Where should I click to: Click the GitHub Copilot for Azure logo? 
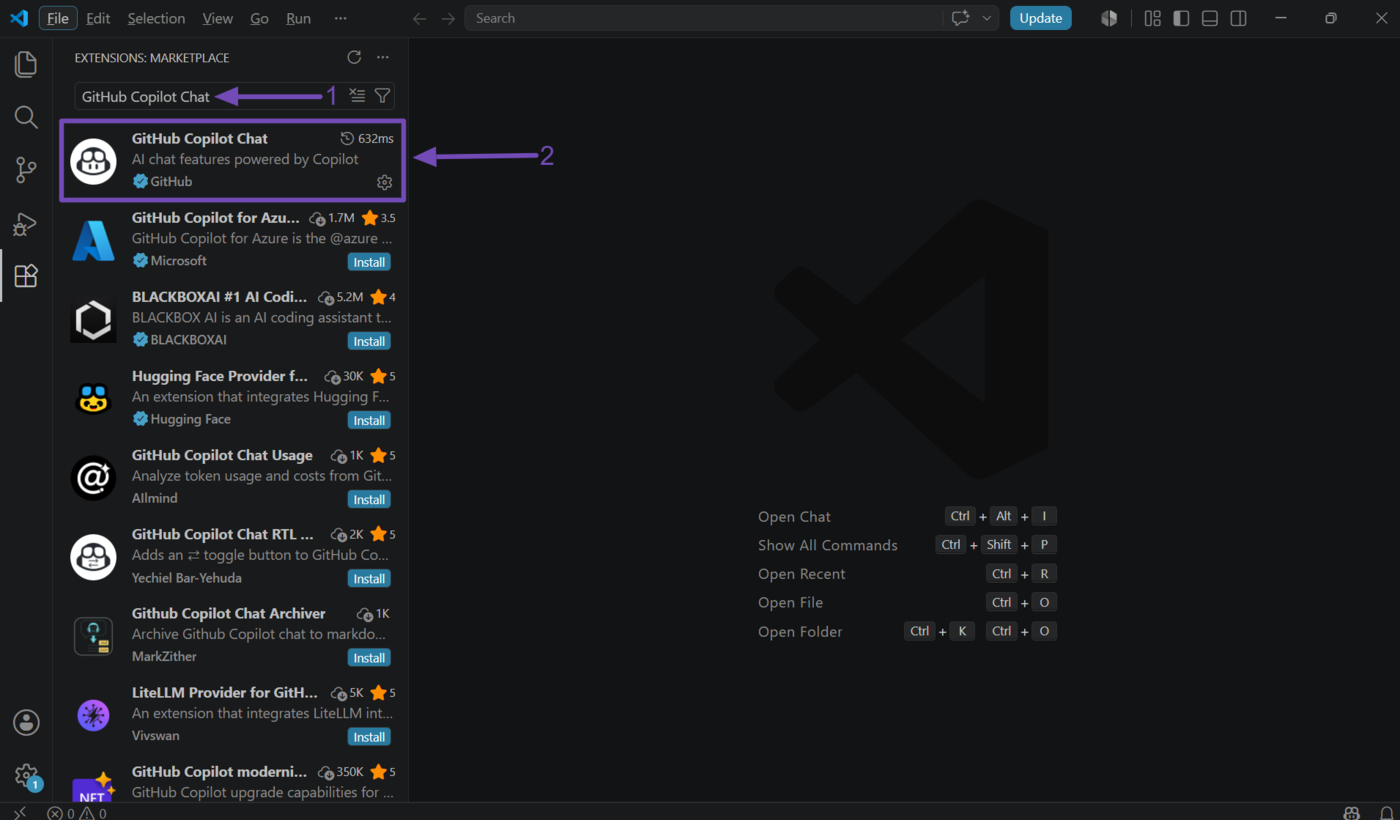tap(93, 240)
